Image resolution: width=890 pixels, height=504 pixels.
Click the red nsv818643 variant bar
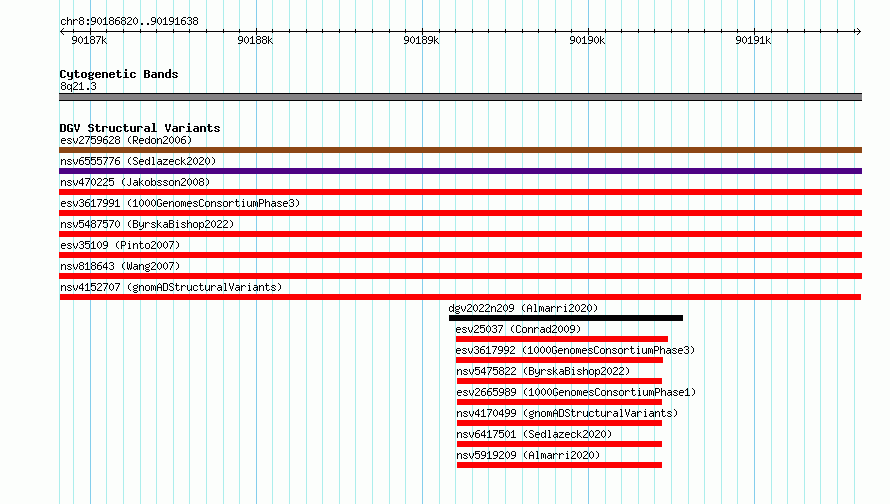pos(460,276)
